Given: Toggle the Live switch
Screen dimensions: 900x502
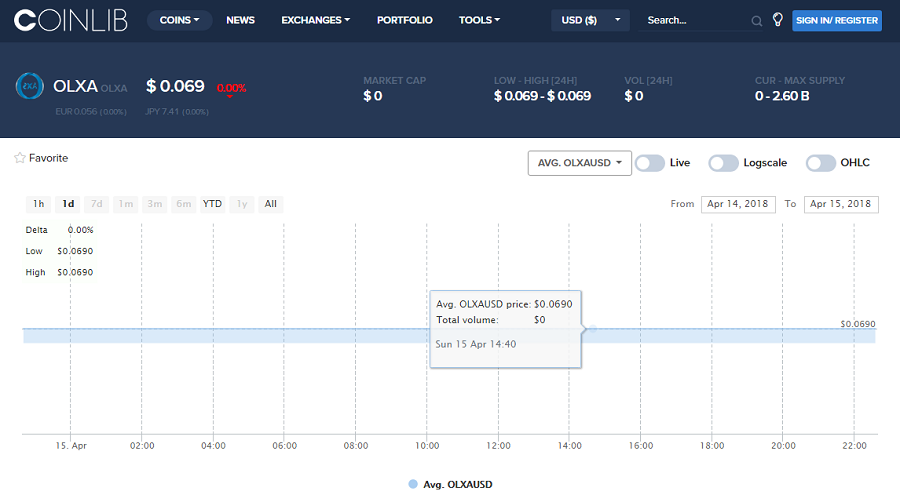Looking at the screenshot, I should 650,163.
